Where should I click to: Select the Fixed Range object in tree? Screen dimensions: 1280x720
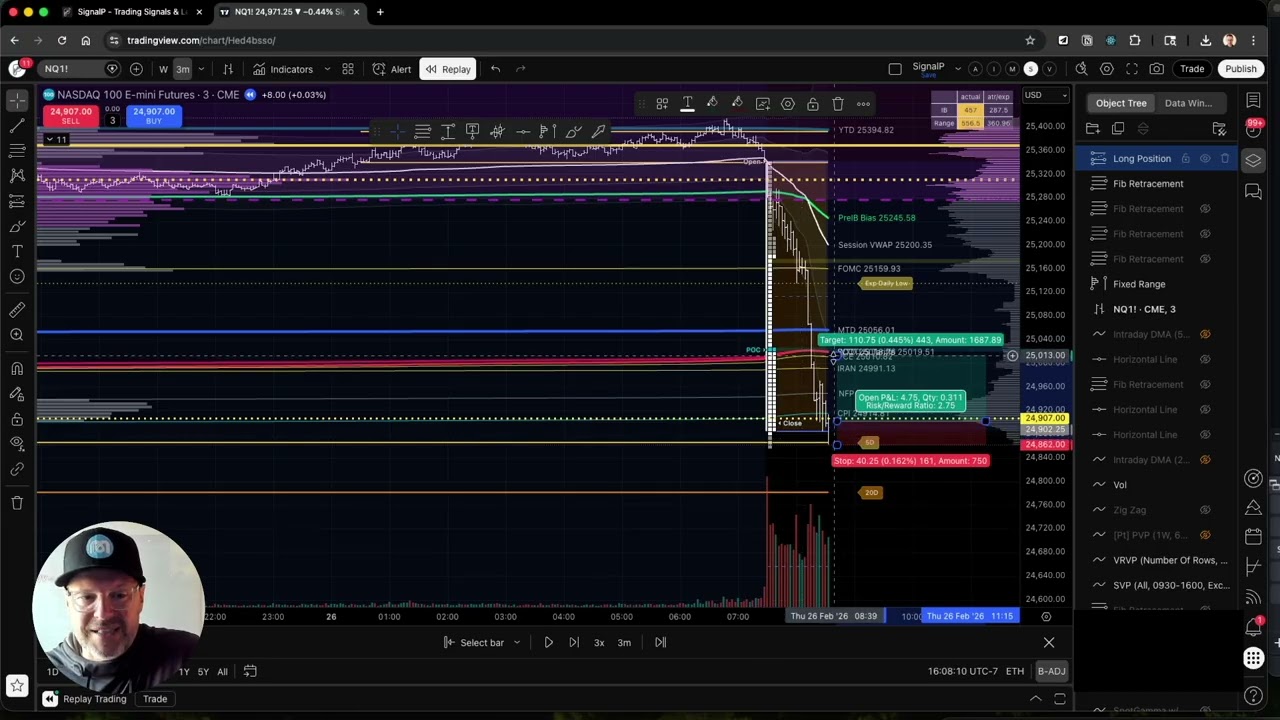1139,284
